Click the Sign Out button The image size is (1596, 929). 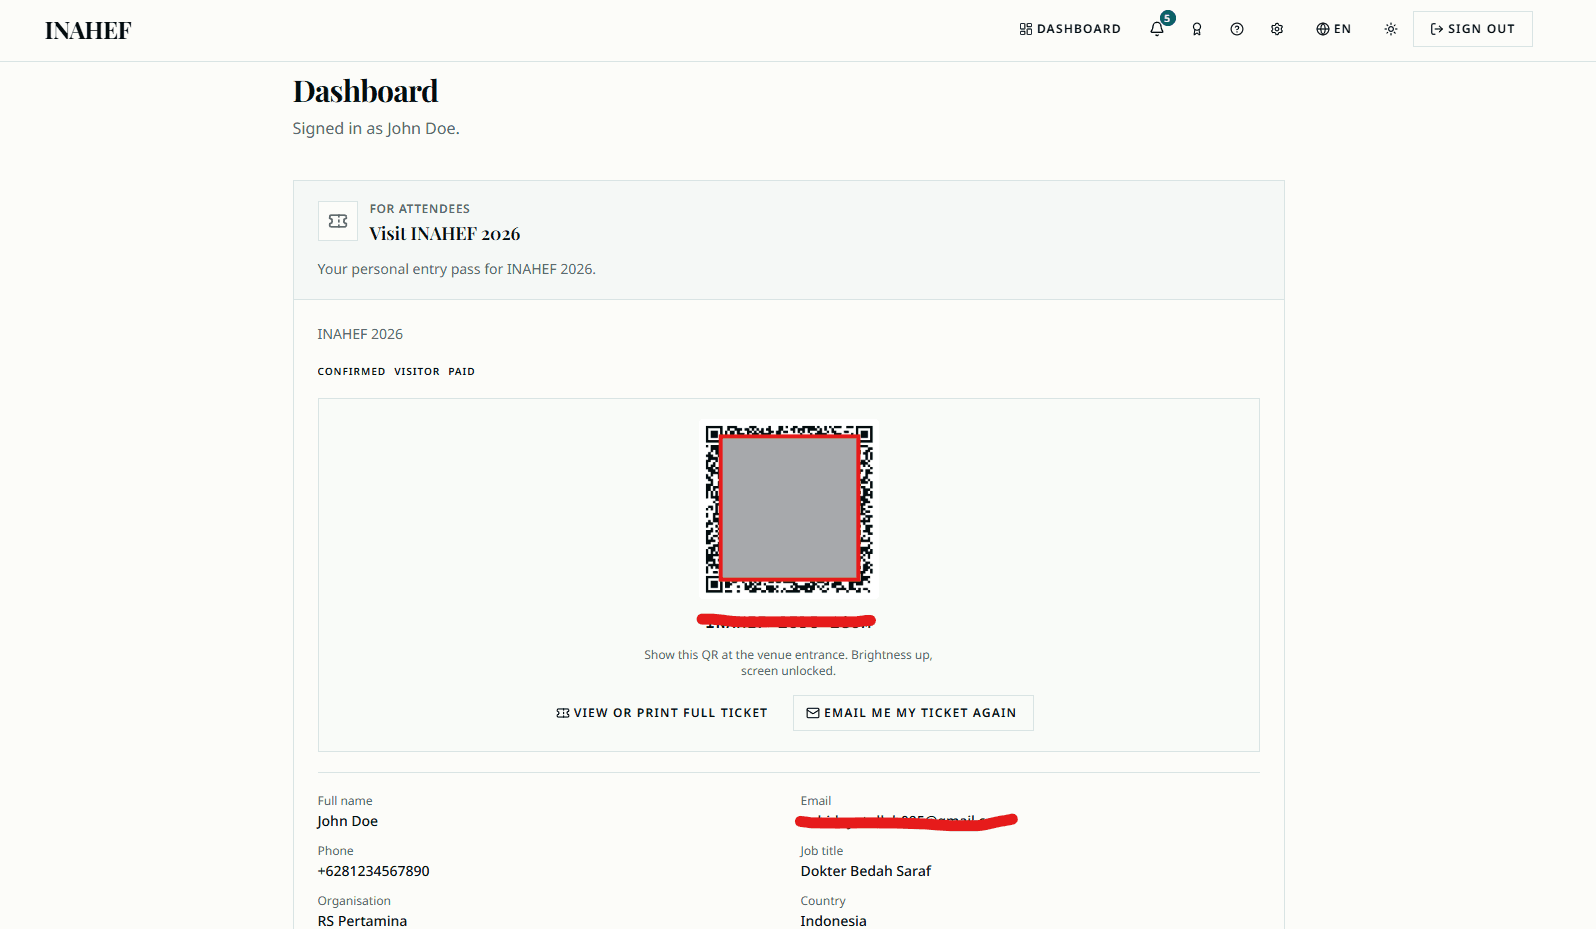pyautogui.click(x=1472, y=29)
